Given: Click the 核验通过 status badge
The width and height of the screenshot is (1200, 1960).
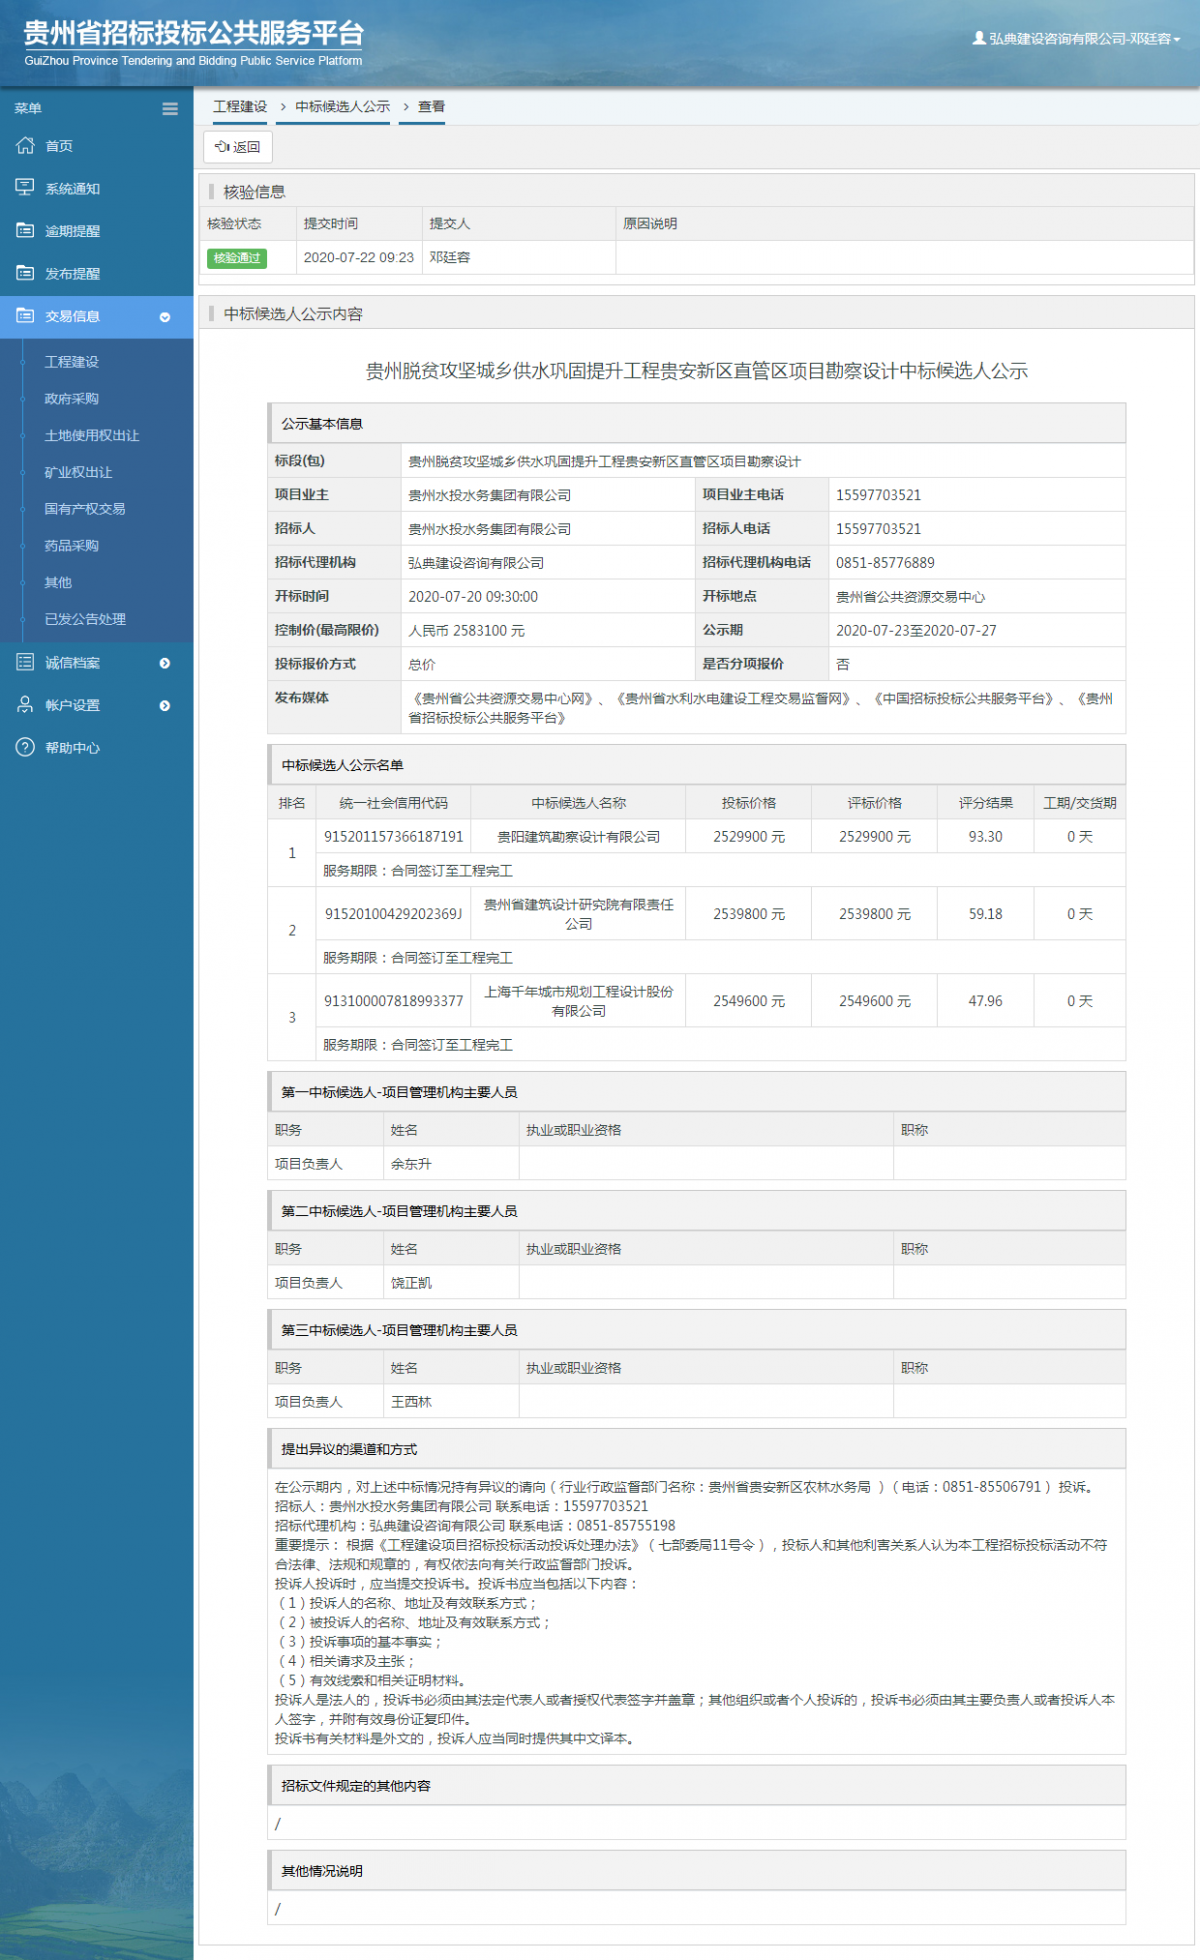Looking at the screenshot, I should click(x=237, y=258).
